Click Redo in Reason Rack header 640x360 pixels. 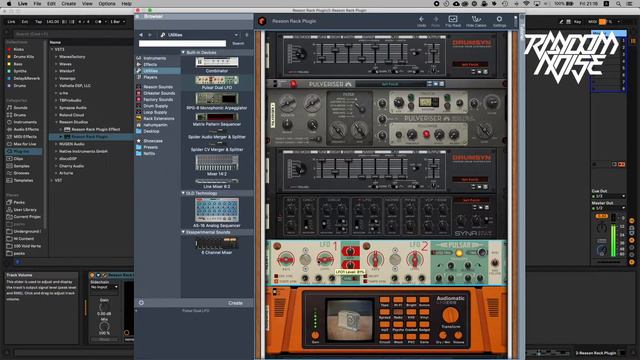click(436, 21)
